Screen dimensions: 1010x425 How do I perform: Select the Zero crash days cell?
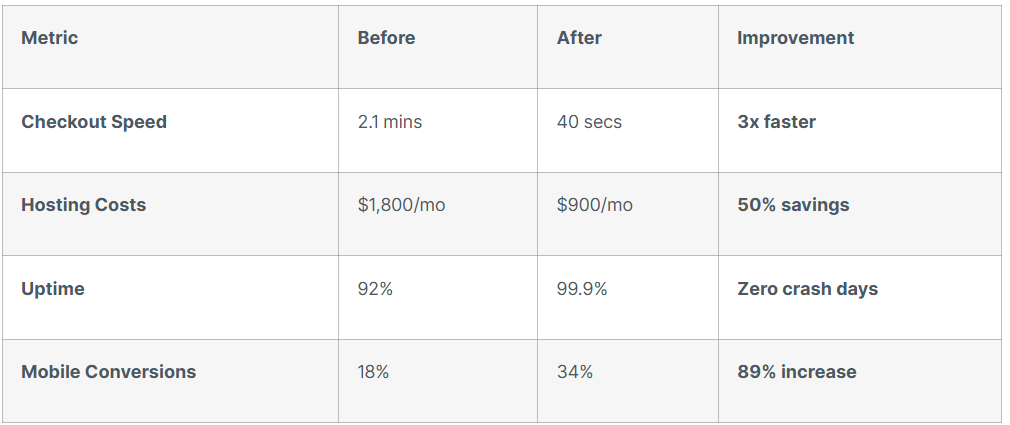click(807, 289)
